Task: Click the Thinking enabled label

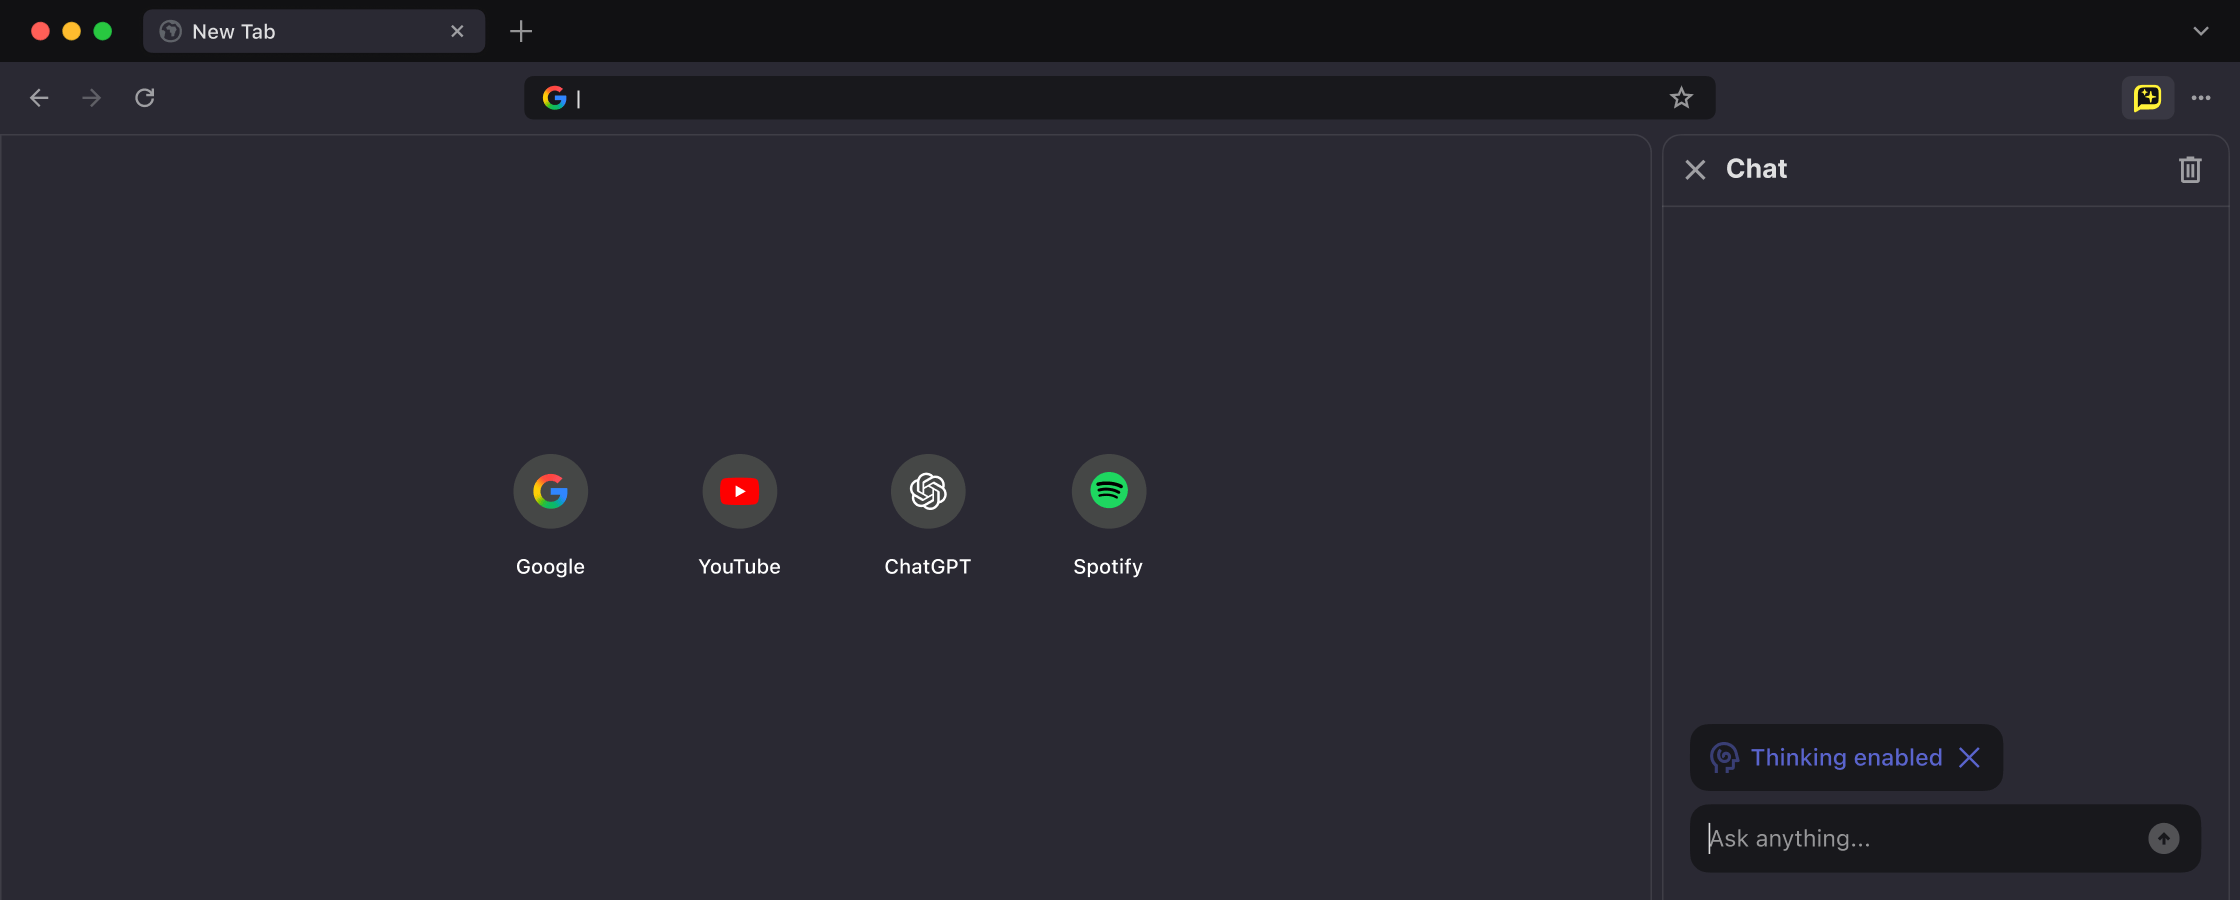Action: click(1846, 758)
